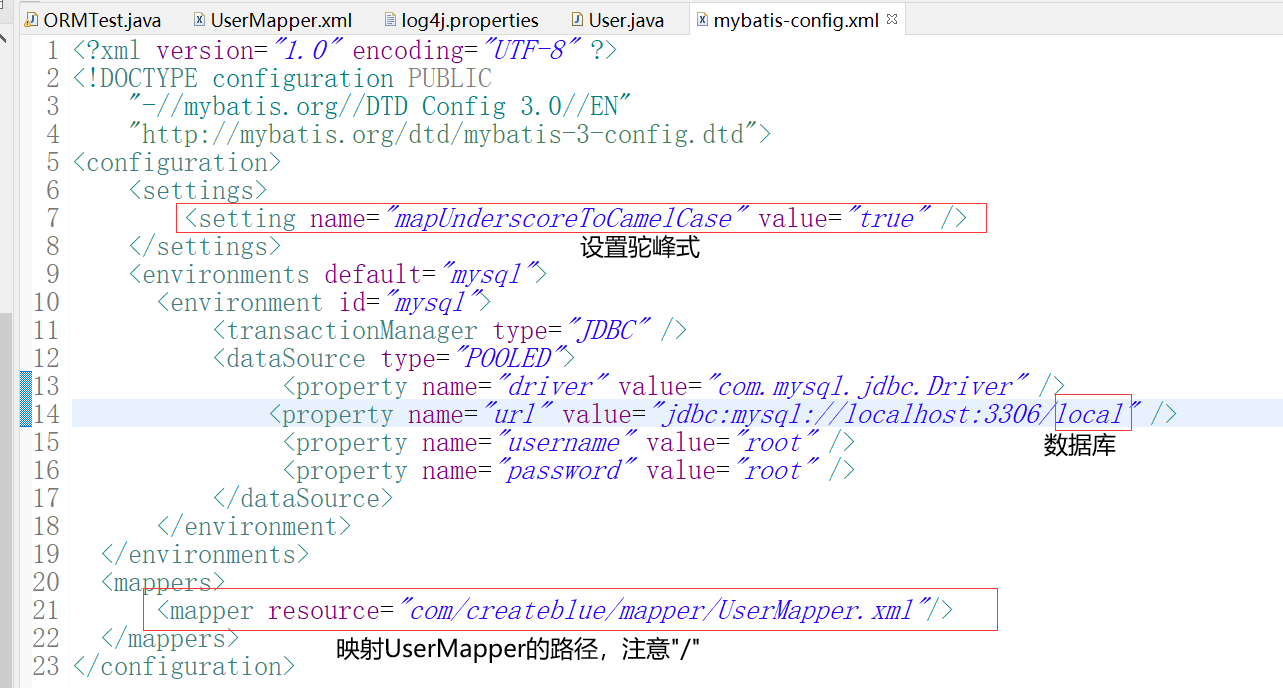1283x688 pixels.
Task: Place cursor in the xml version declaration
Action: click(x=345, y=50)
